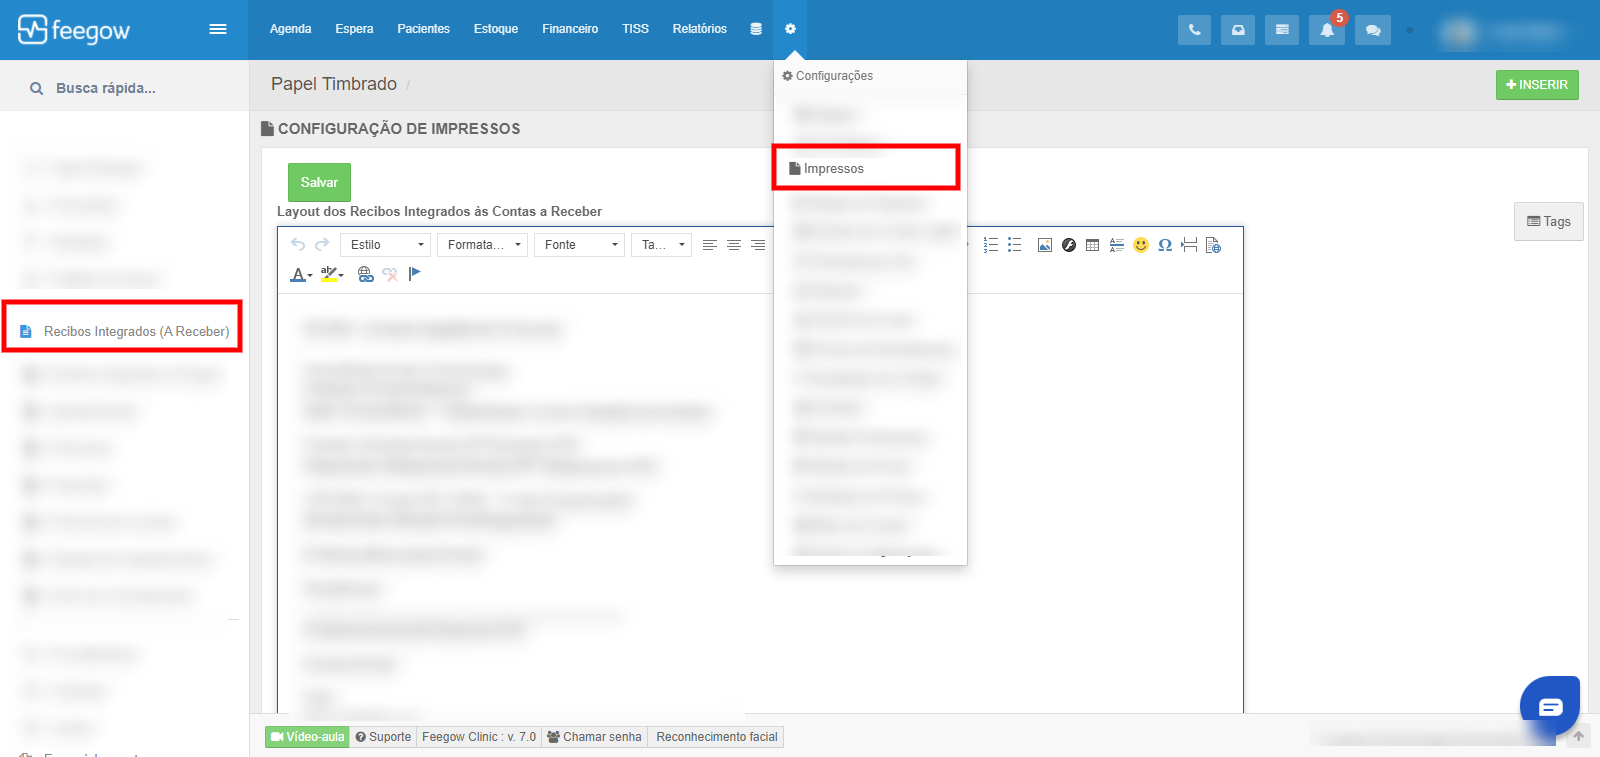Image resolution: width=1600 pixels, height=757 pixels.
Task: Insert a smiley emoticon
Action: pyautogui.click(x=1141, y=245)
